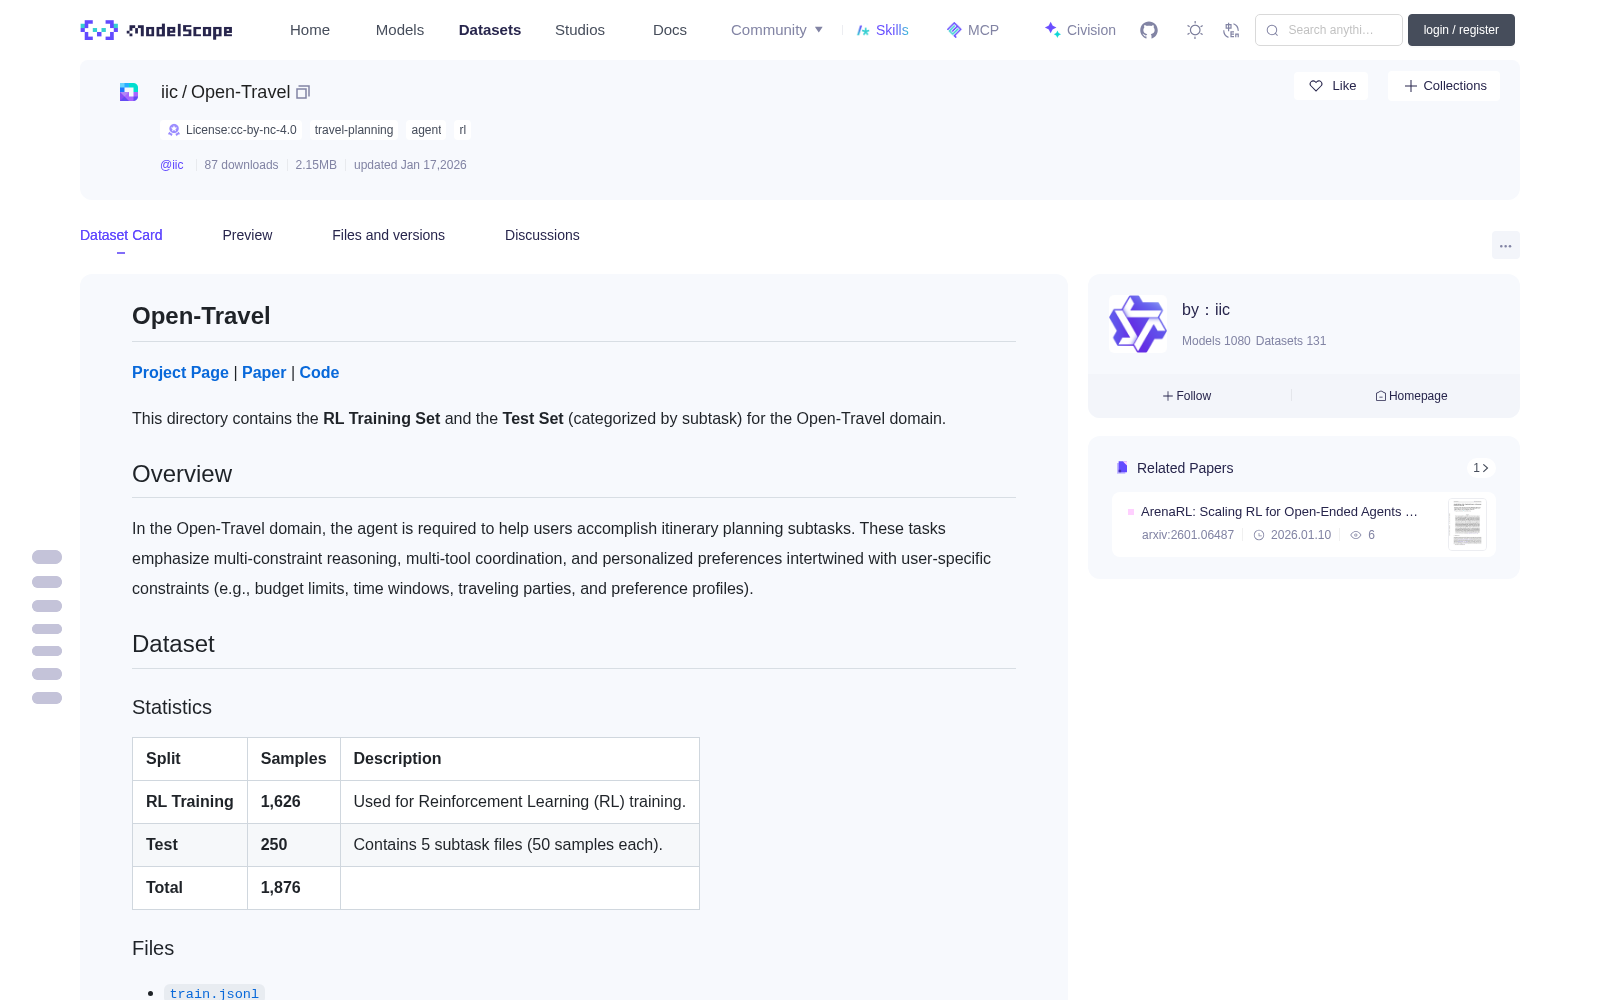Click the Statistics heading
Viewport: 1600px width, 1000px height.
tap(172, 707)
